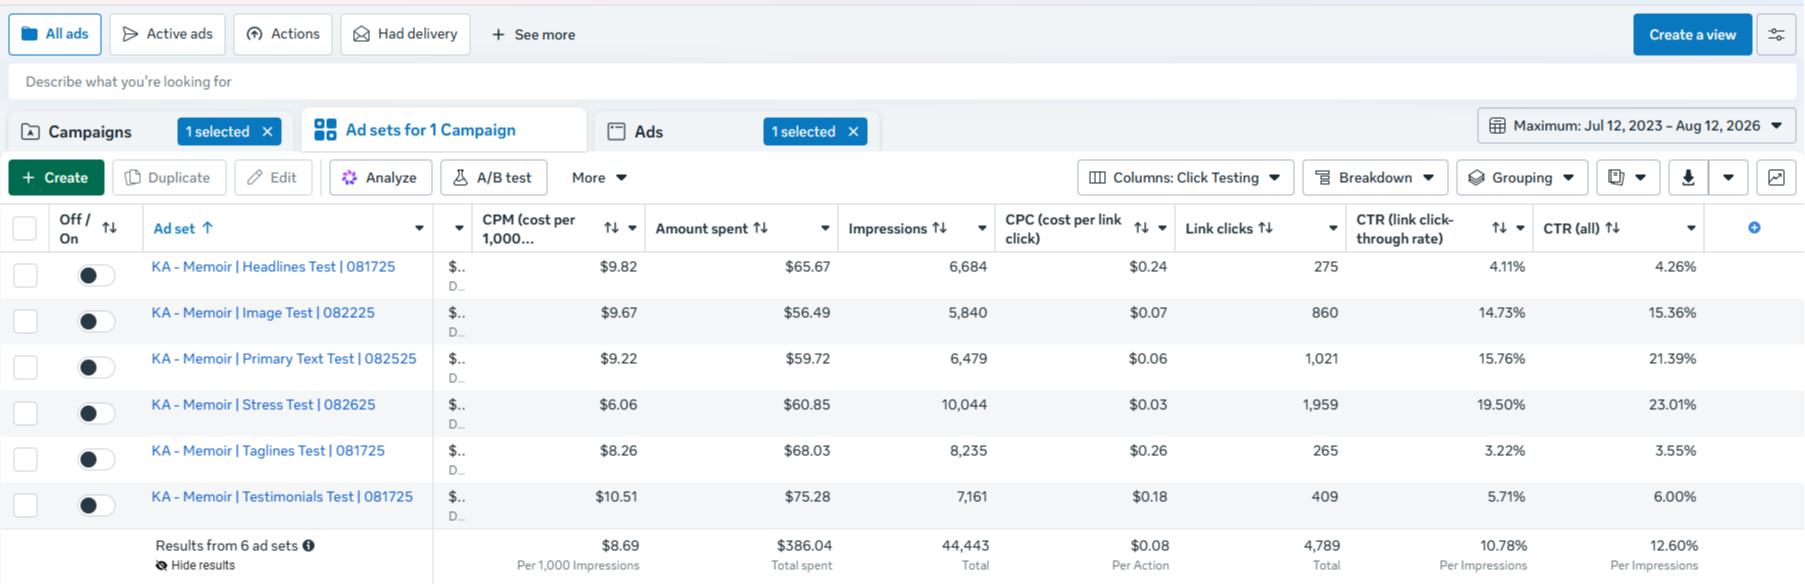1805x585 pixels.
Task: Click the results info icon
Action: (x=309, y=546)
